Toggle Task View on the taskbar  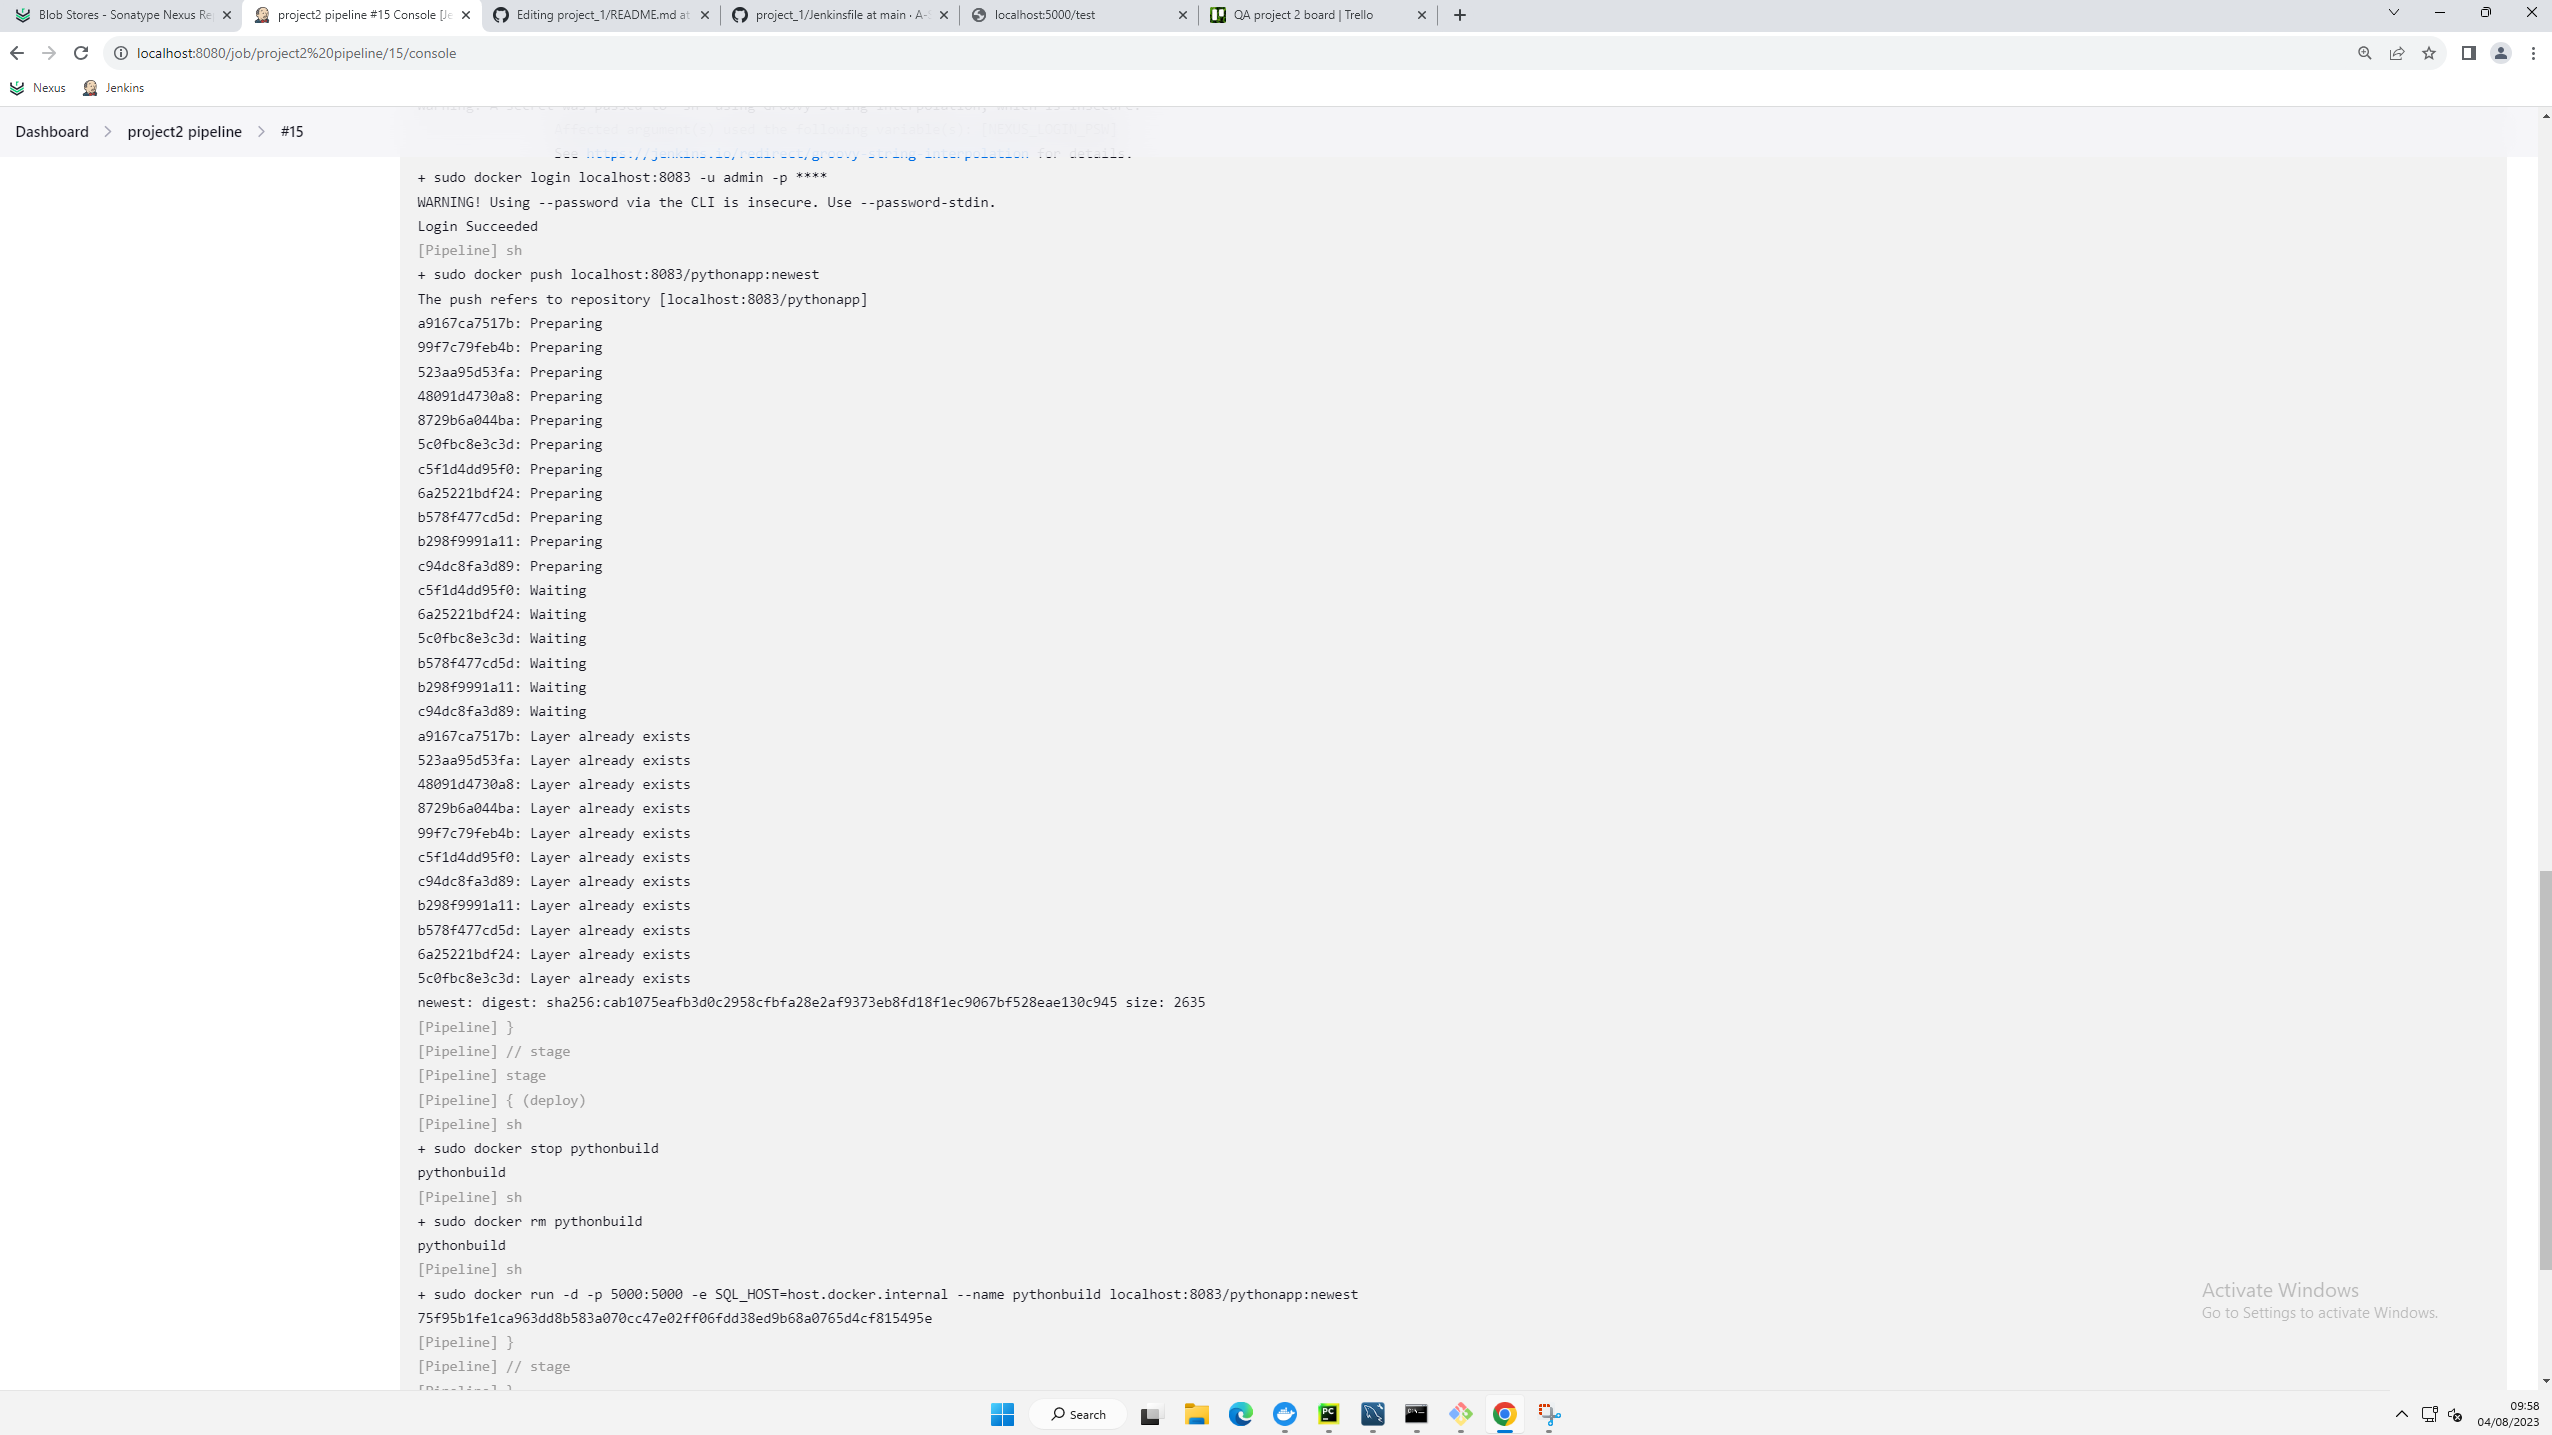point(1152,1413)
